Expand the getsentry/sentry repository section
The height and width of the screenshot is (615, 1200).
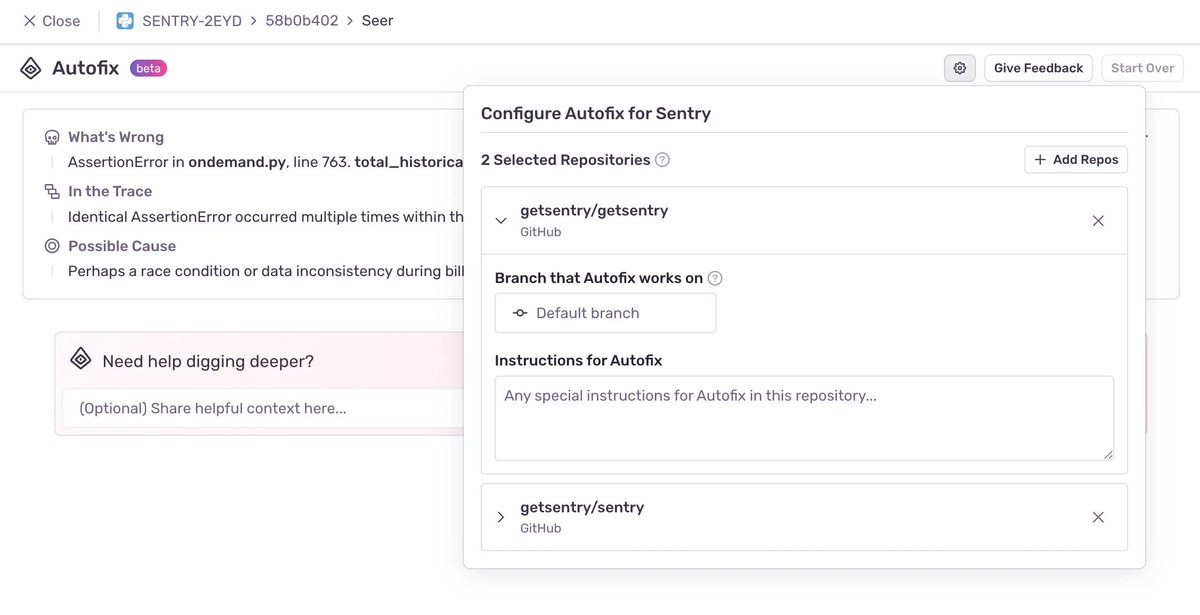tap(501, 517)
